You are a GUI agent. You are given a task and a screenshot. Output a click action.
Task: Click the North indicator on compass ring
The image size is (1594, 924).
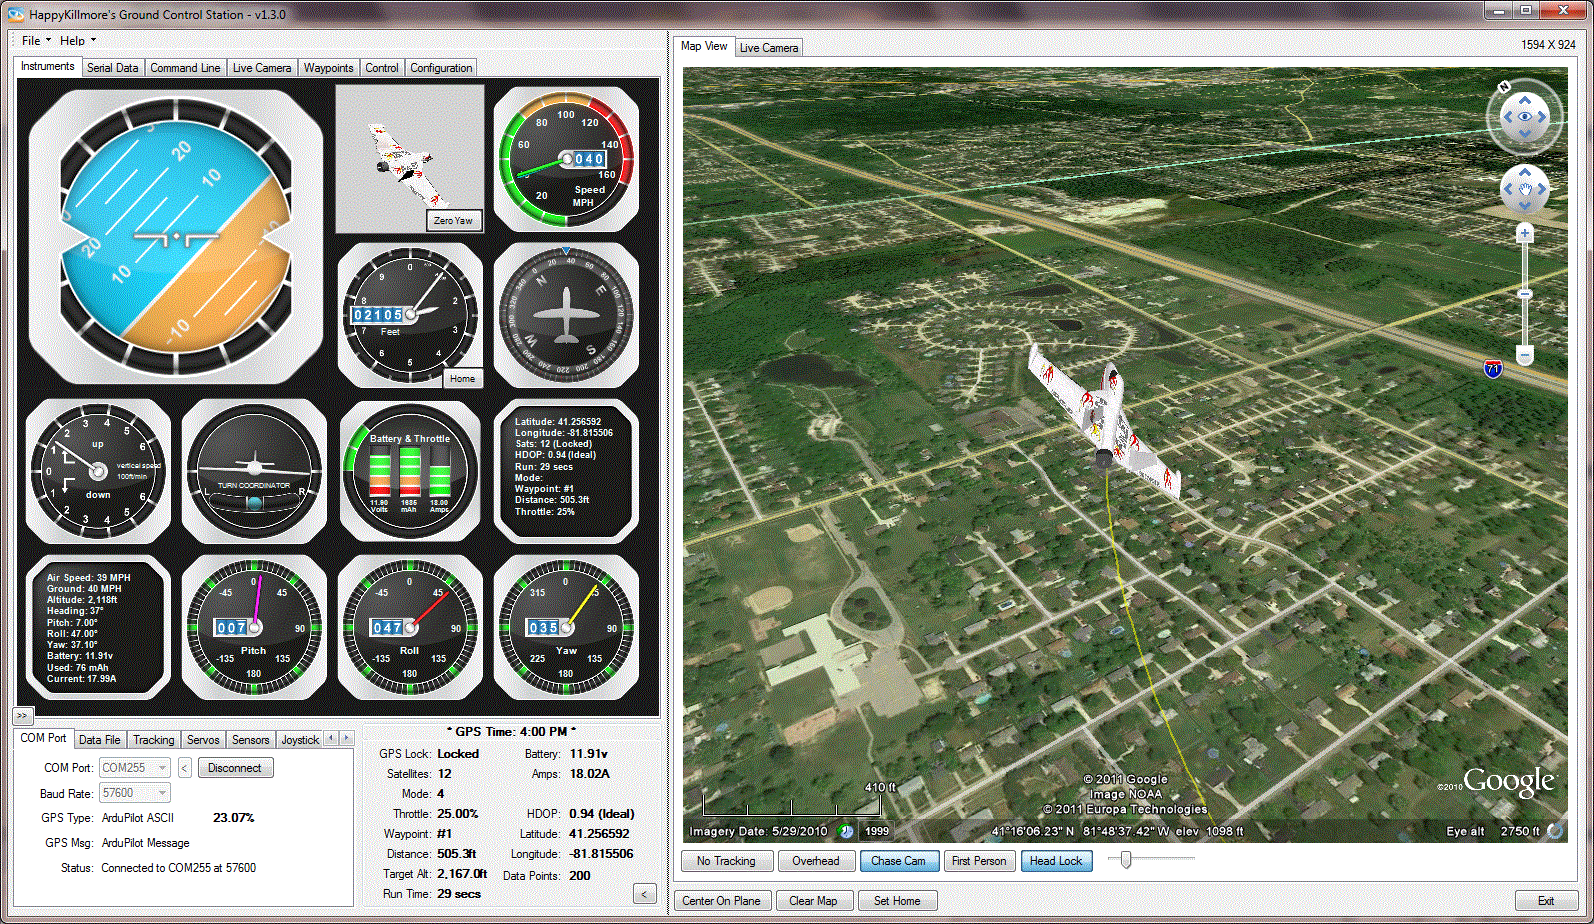[1504, 87]
